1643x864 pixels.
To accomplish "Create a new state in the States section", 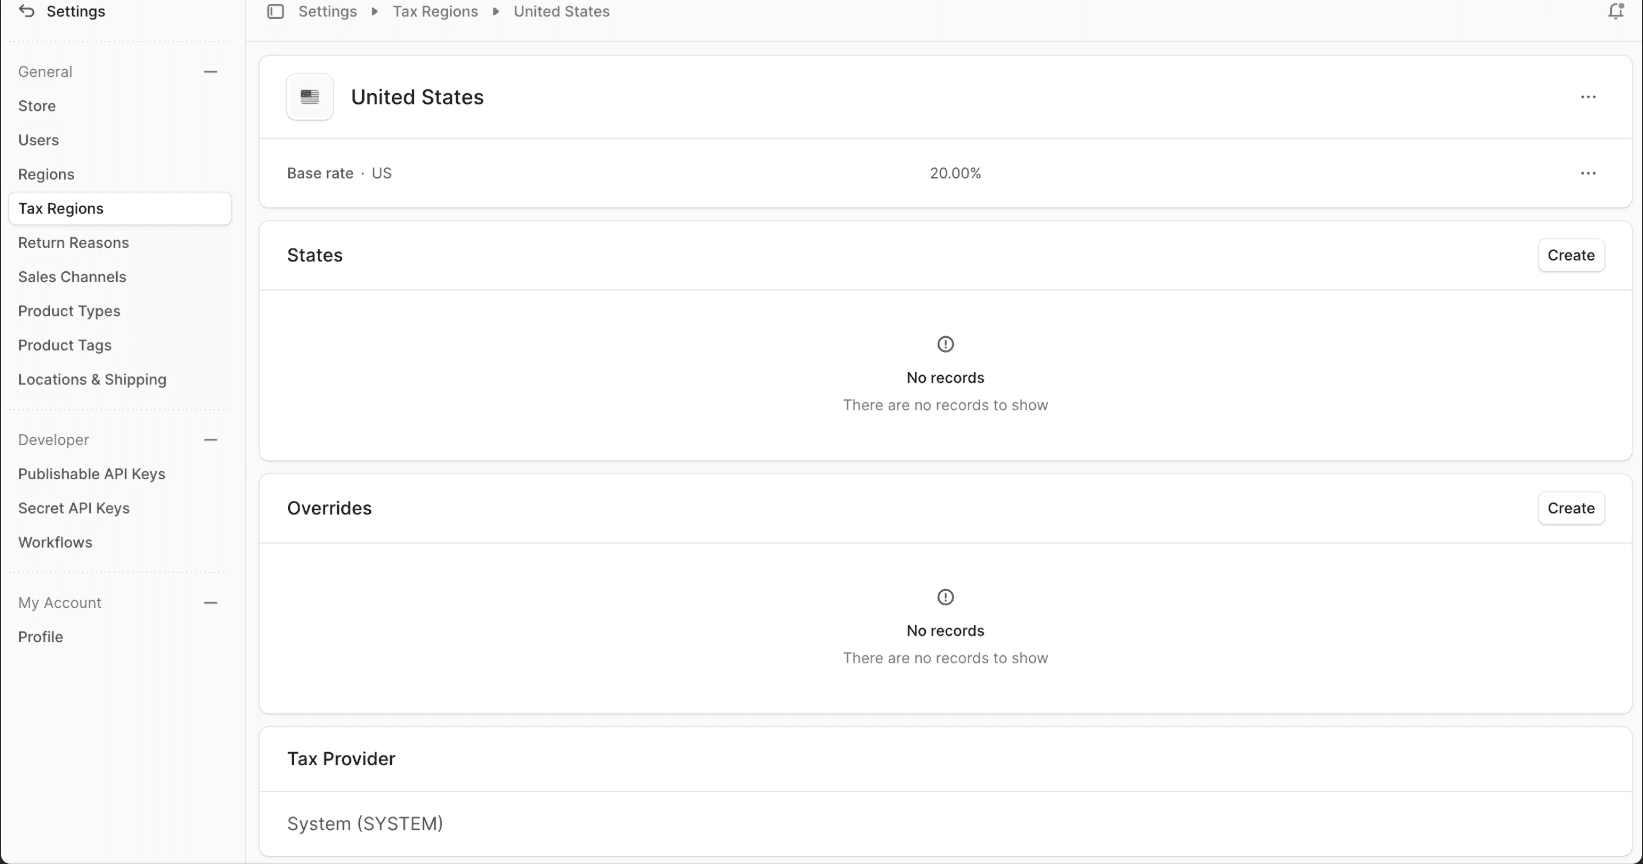I will point(1570,255).
